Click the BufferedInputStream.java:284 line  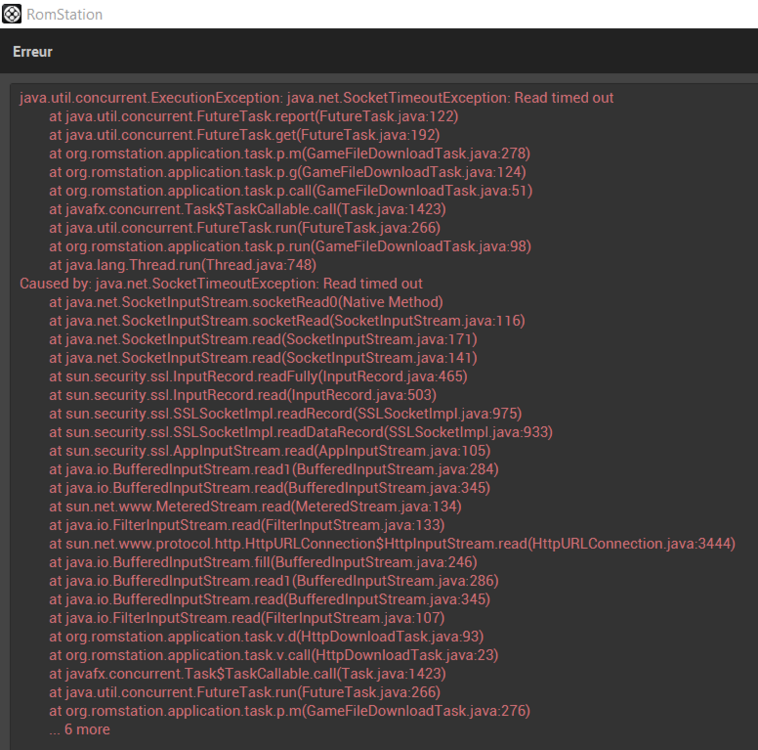tap(274, 470)
